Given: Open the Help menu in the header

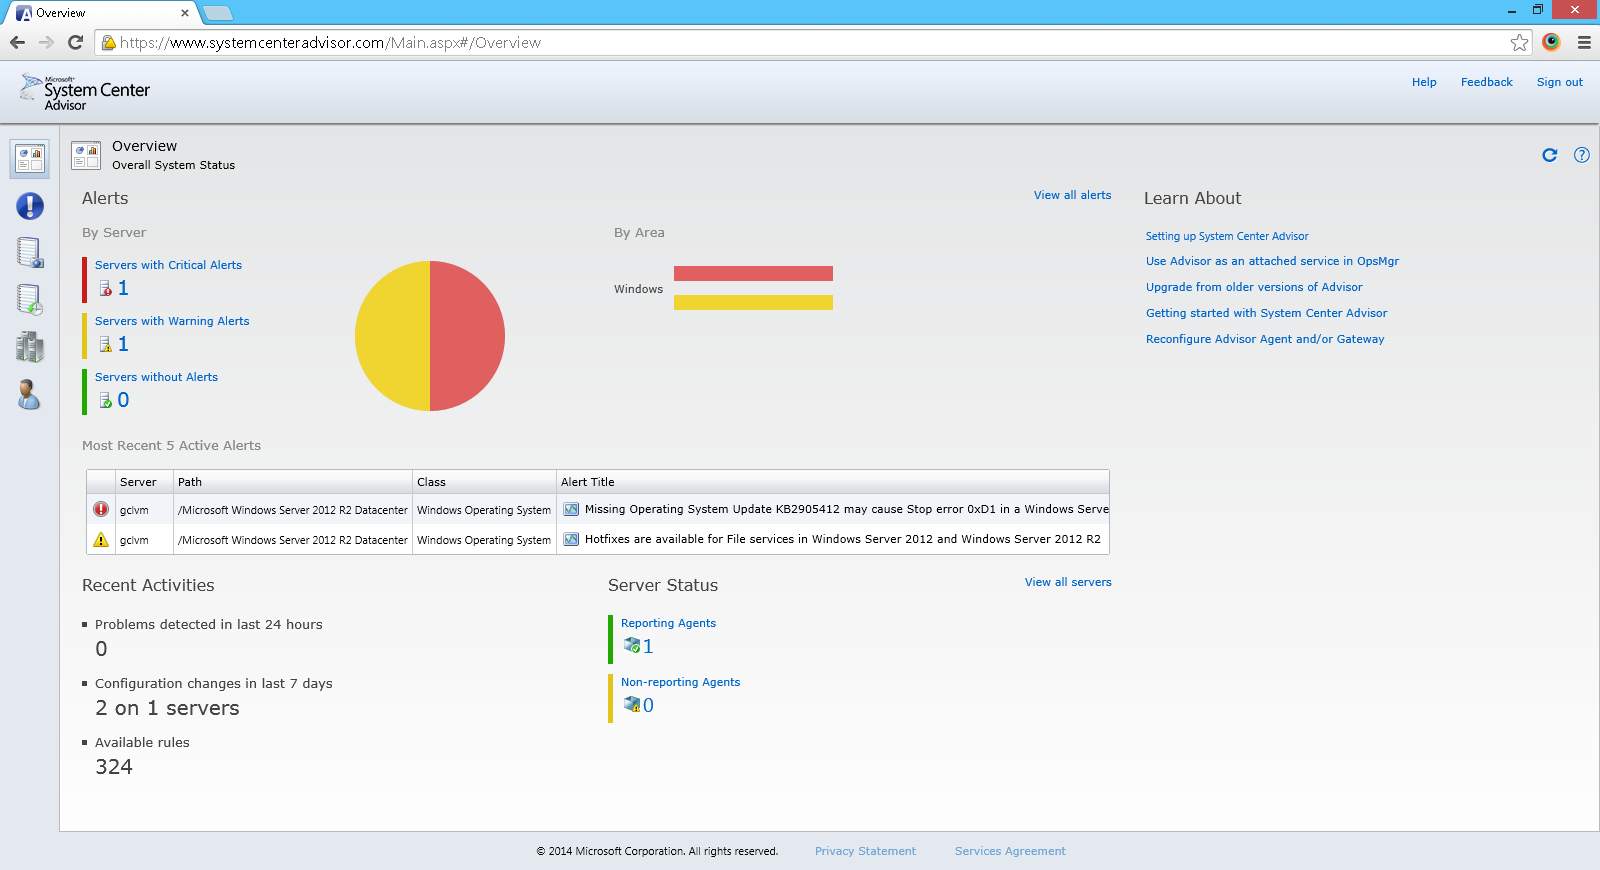Looking at the screenshot, I should 1424,82.
